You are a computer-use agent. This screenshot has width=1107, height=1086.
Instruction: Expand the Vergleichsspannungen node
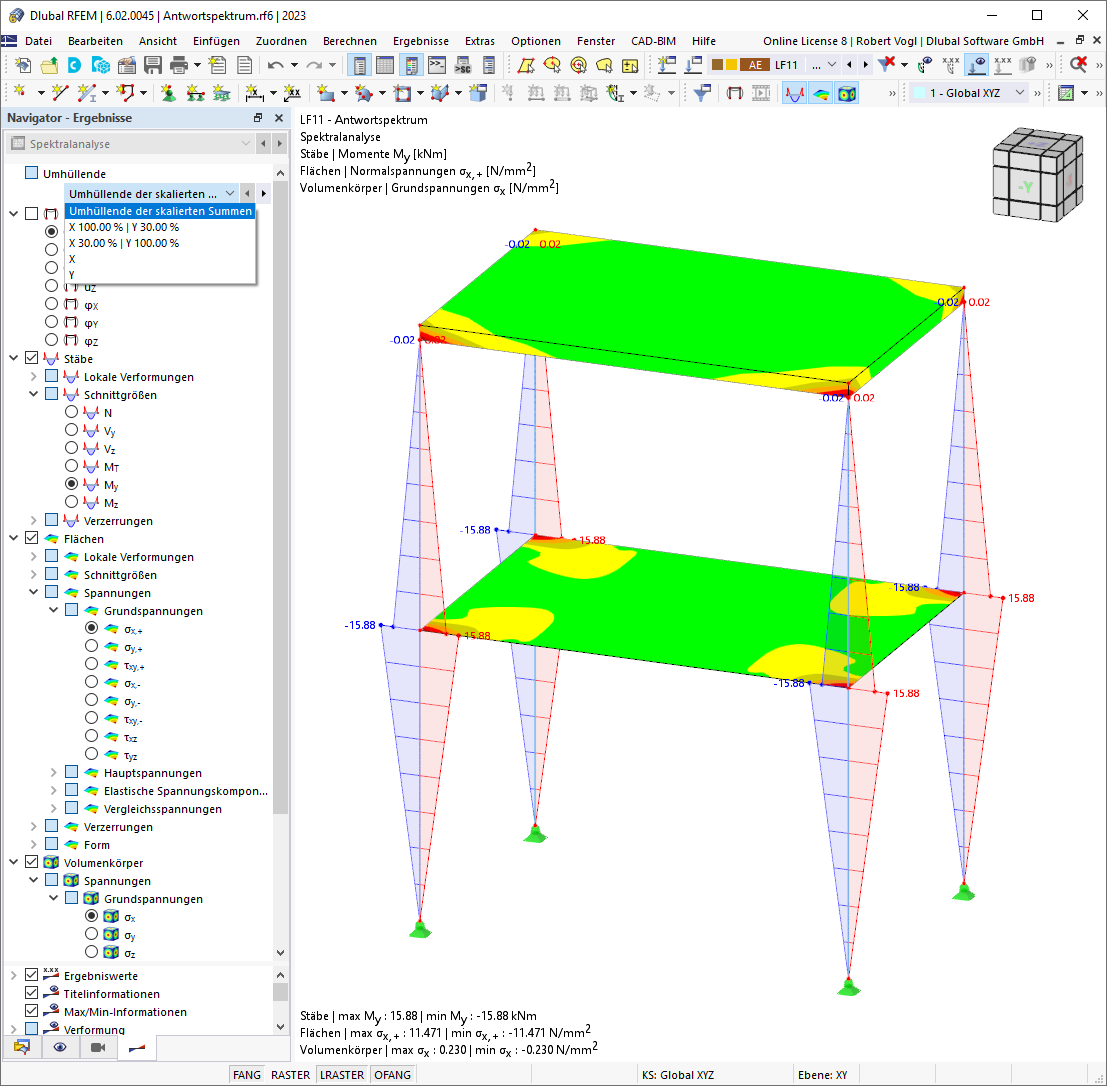click(54, 808)
